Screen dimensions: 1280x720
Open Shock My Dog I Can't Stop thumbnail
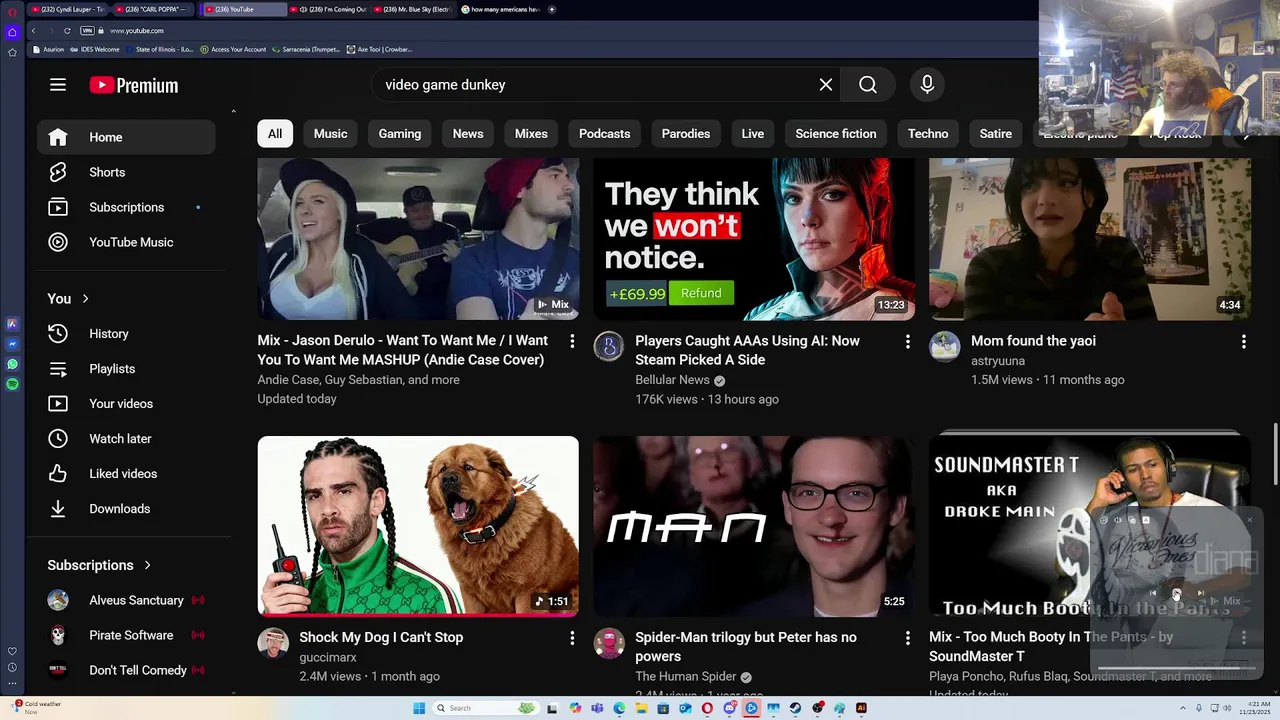[x=418, y=526]
